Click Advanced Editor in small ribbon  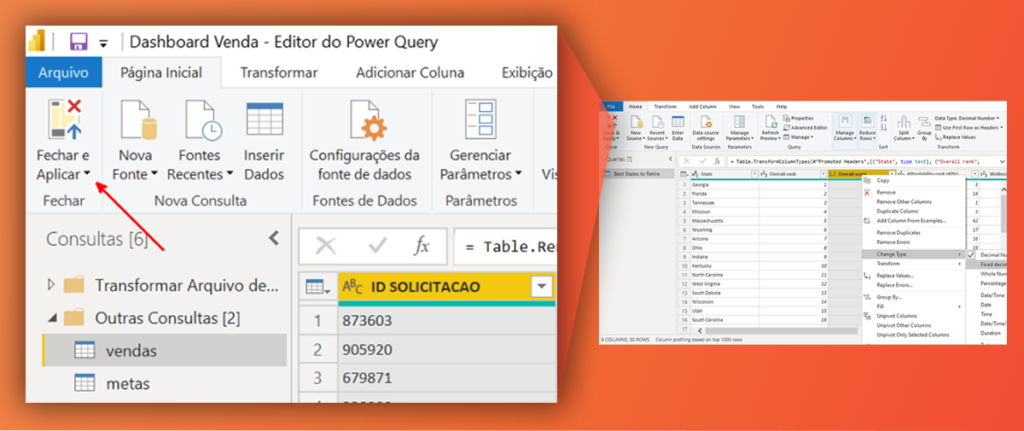coord(809,128)
